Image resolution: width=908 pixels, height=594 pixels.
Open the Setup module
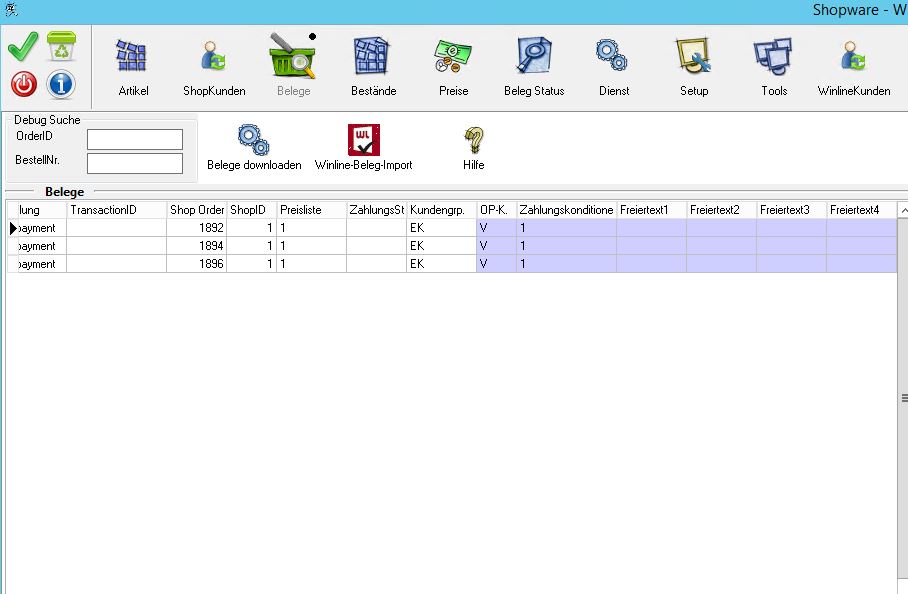coord(694,67)
